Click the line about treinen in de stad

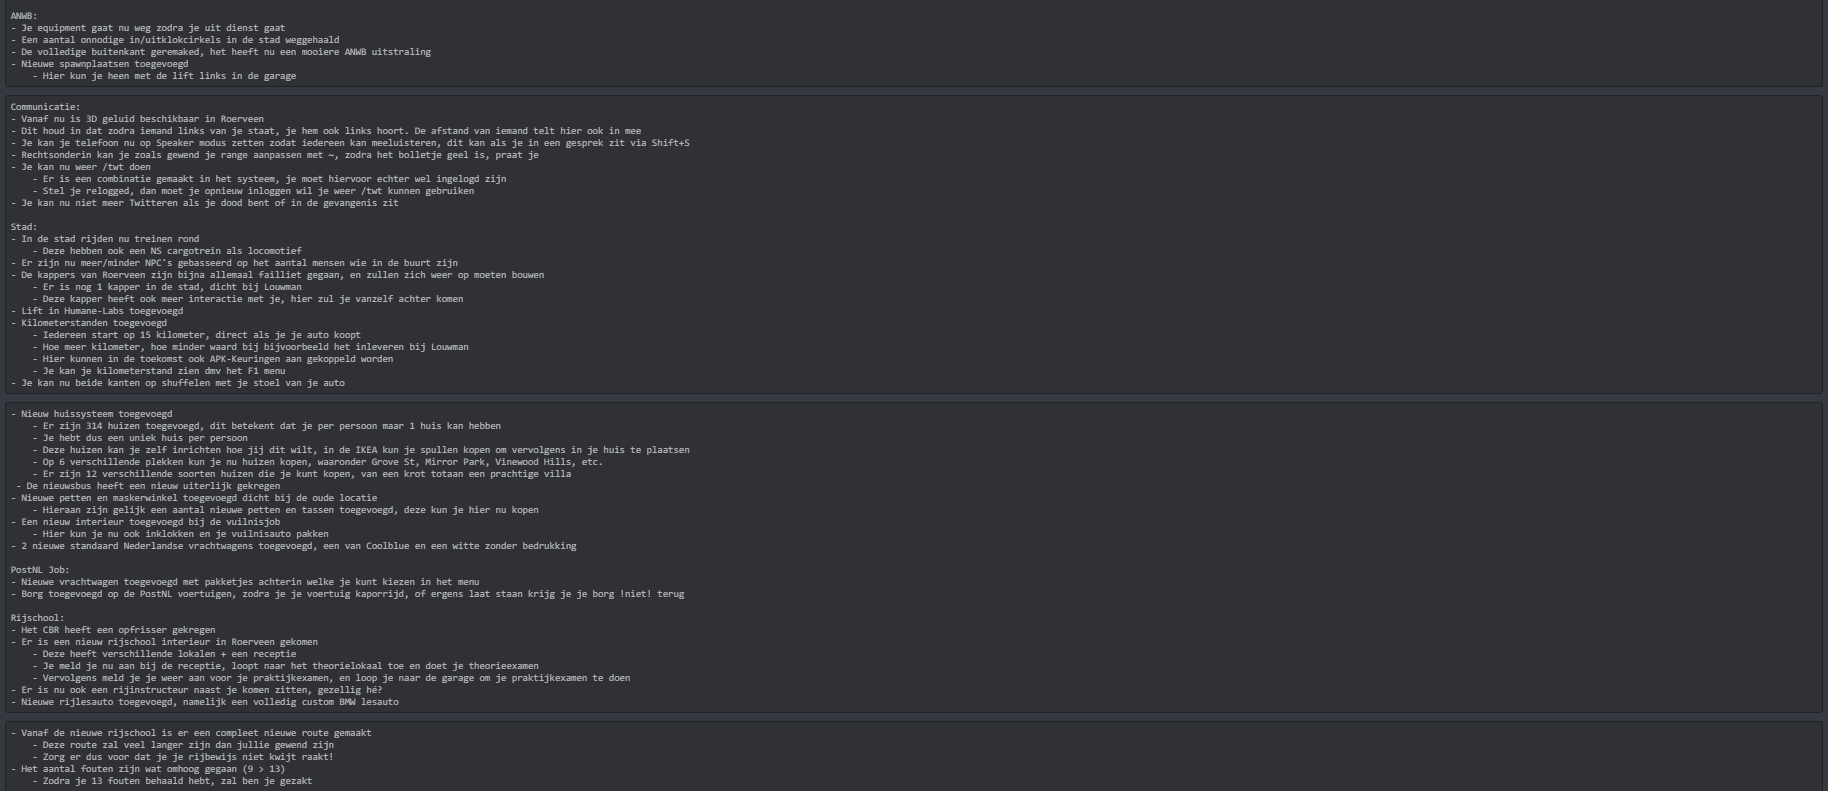110,239
